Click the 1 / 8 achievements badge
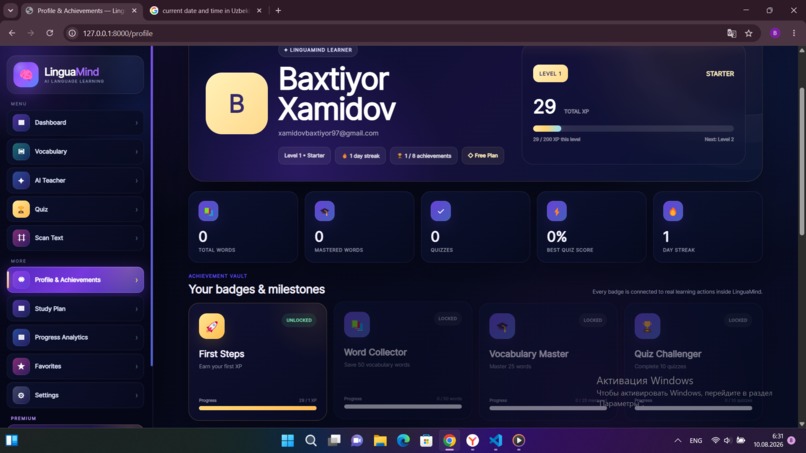This screenshot has width=806, height=453. 424,155
